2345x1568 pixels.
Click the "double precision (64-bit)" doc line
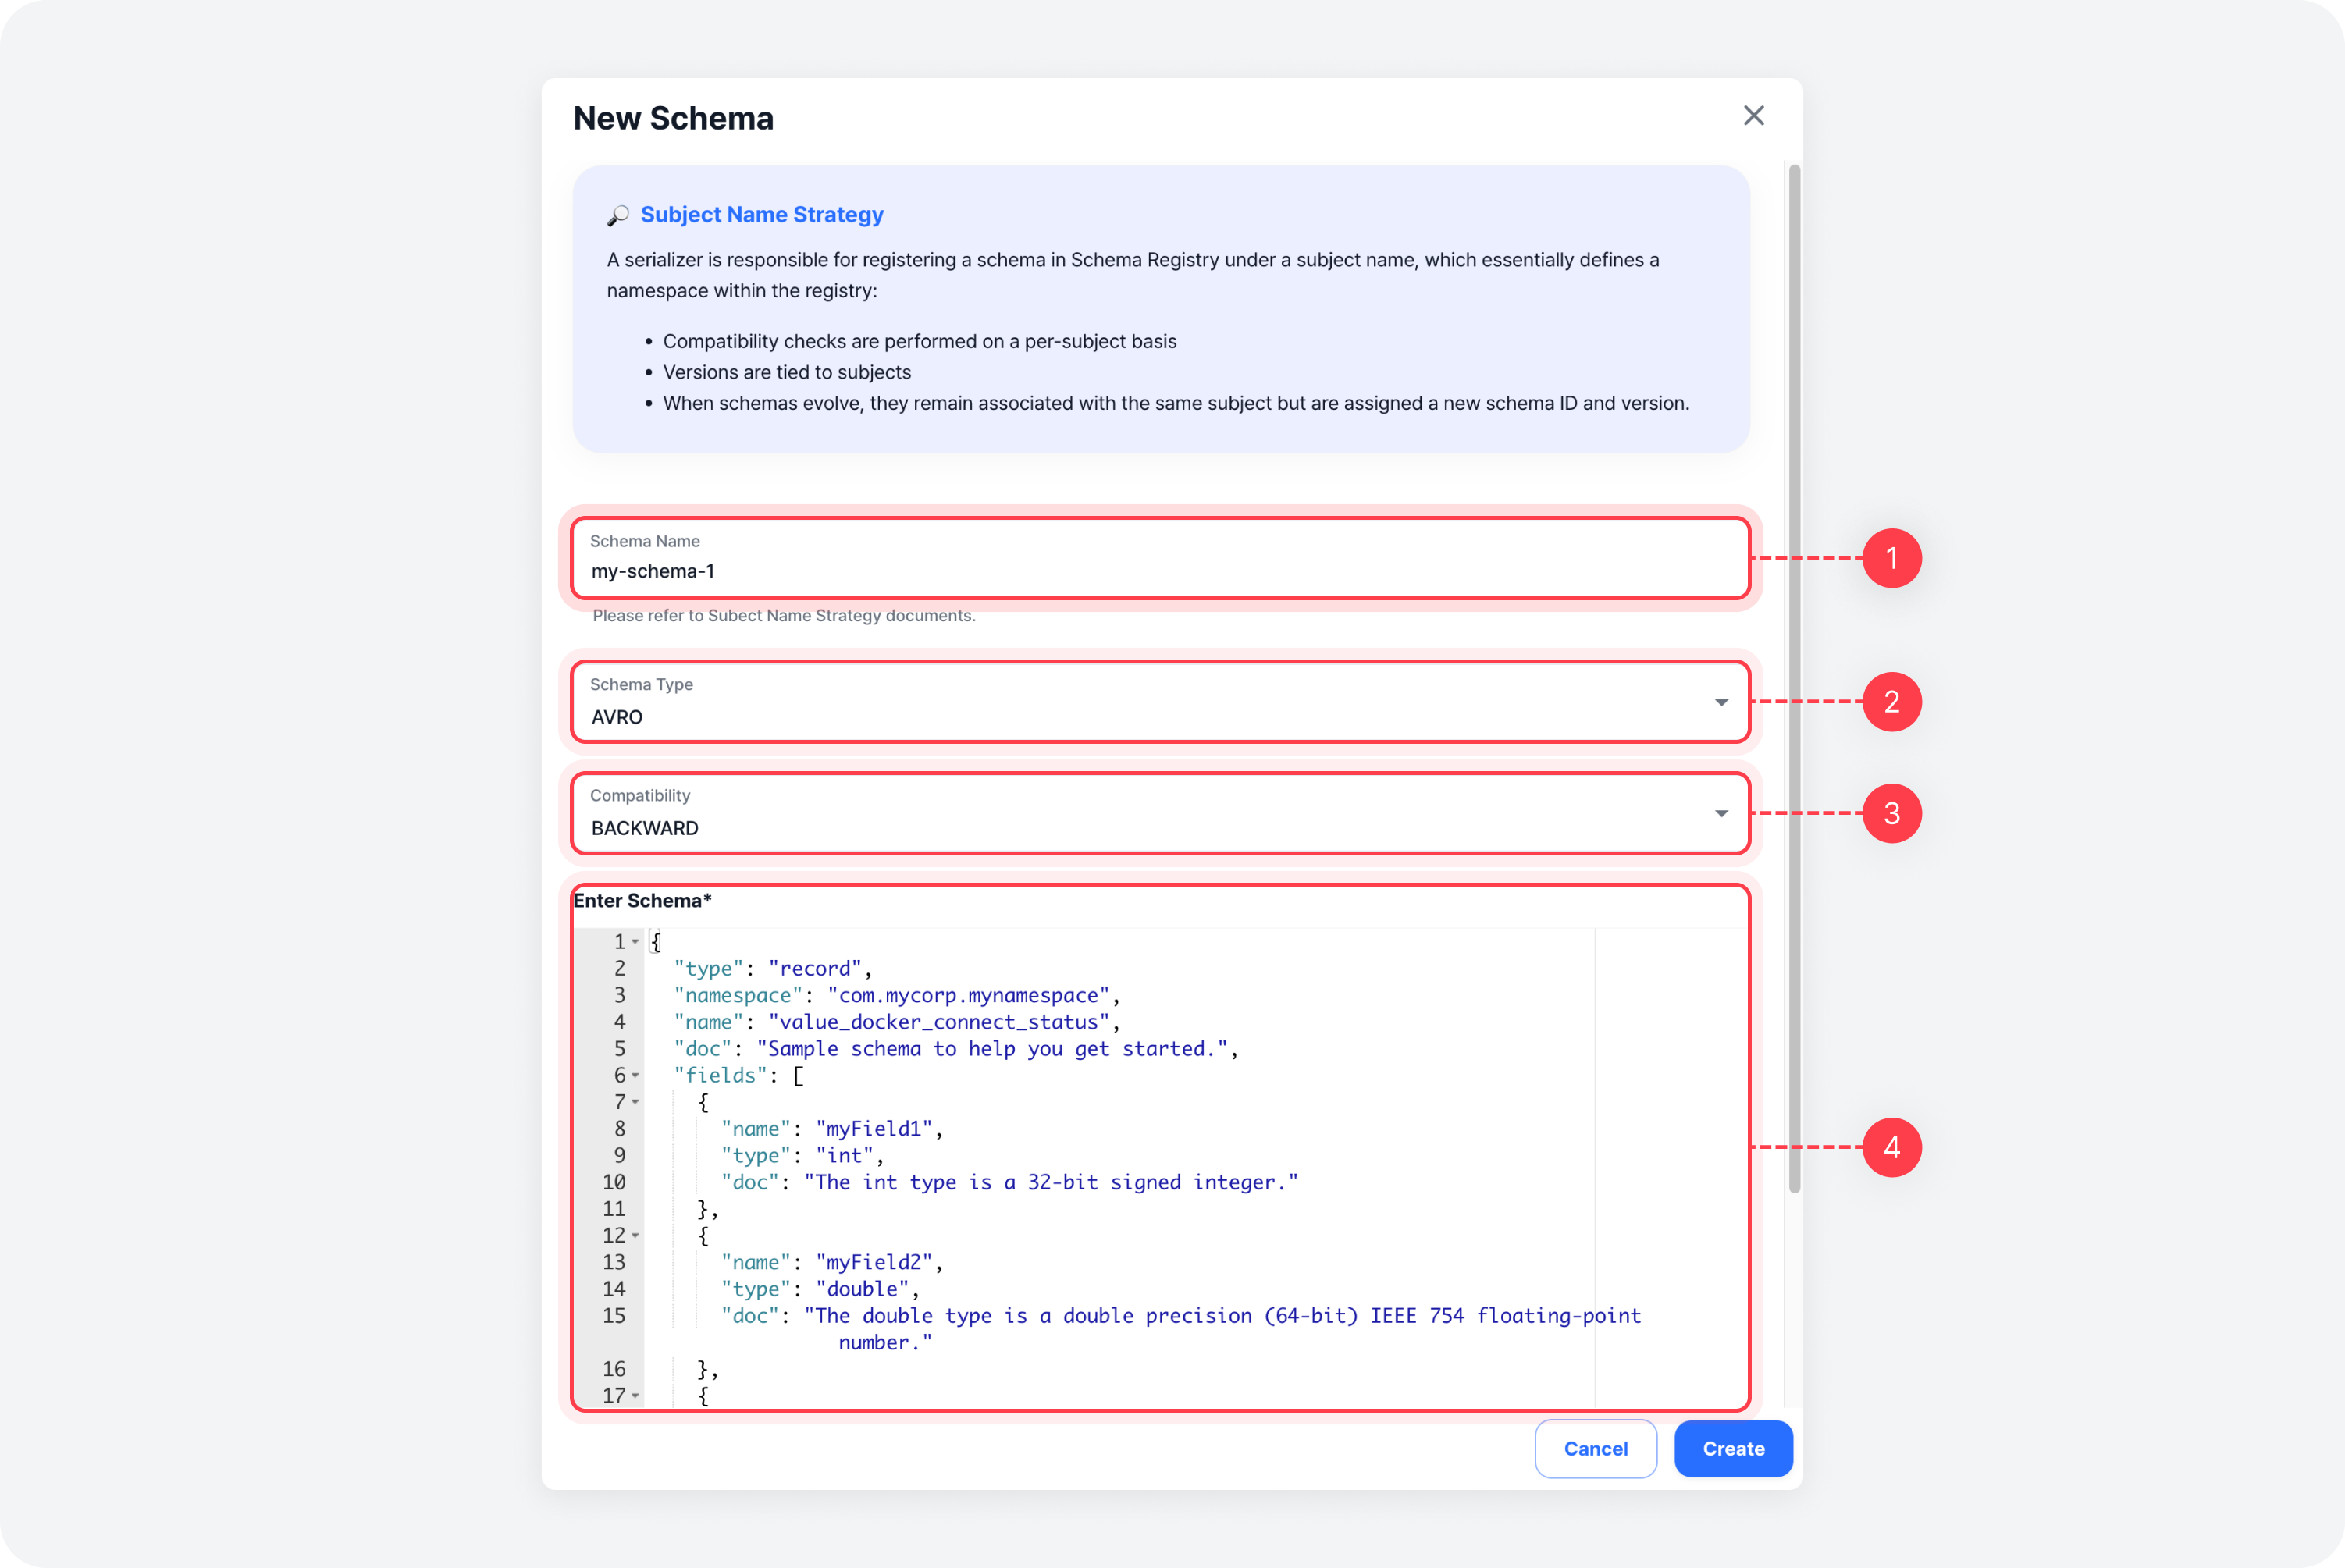click(x=1181, y=1329)
